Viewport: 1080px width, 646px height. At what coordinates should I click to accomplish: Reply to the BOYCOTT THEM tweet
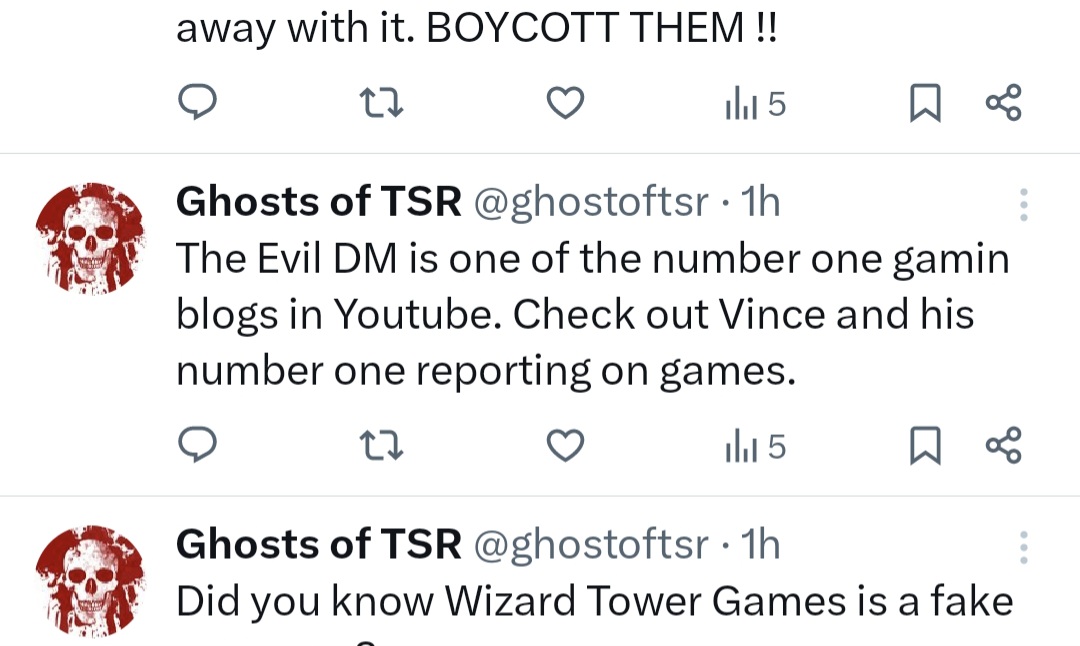(198, 103)
